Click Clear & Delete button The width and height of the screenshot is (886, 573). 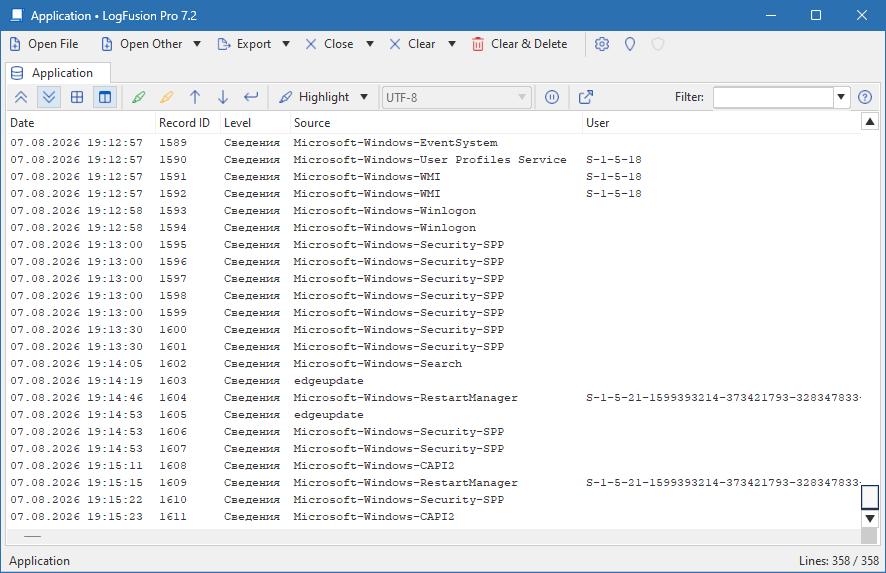click(x=519, y=44)
